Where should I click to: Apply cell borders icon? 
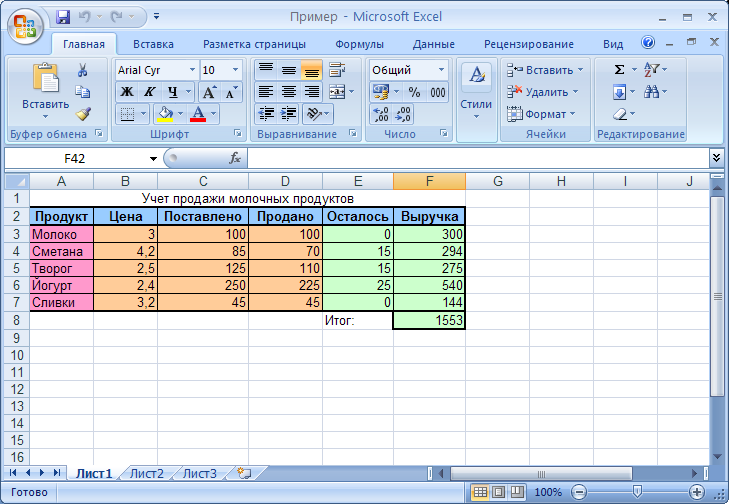127,114
